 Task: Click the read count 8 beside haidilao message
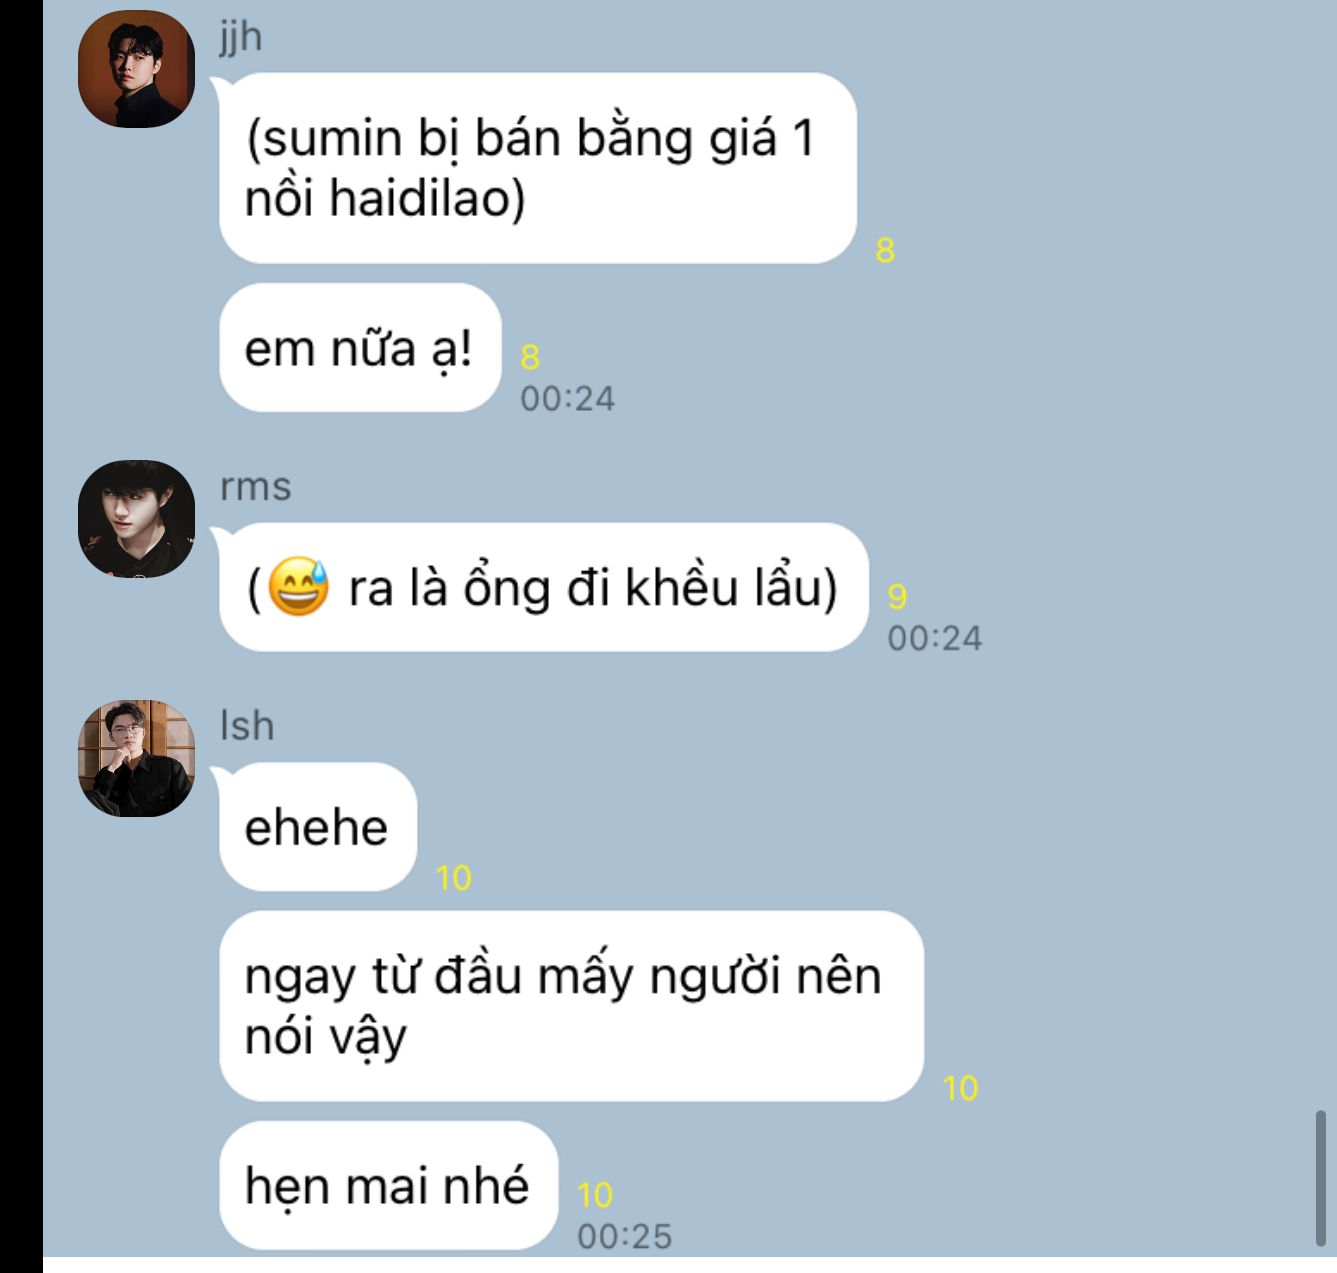click(x=885, y=250)
